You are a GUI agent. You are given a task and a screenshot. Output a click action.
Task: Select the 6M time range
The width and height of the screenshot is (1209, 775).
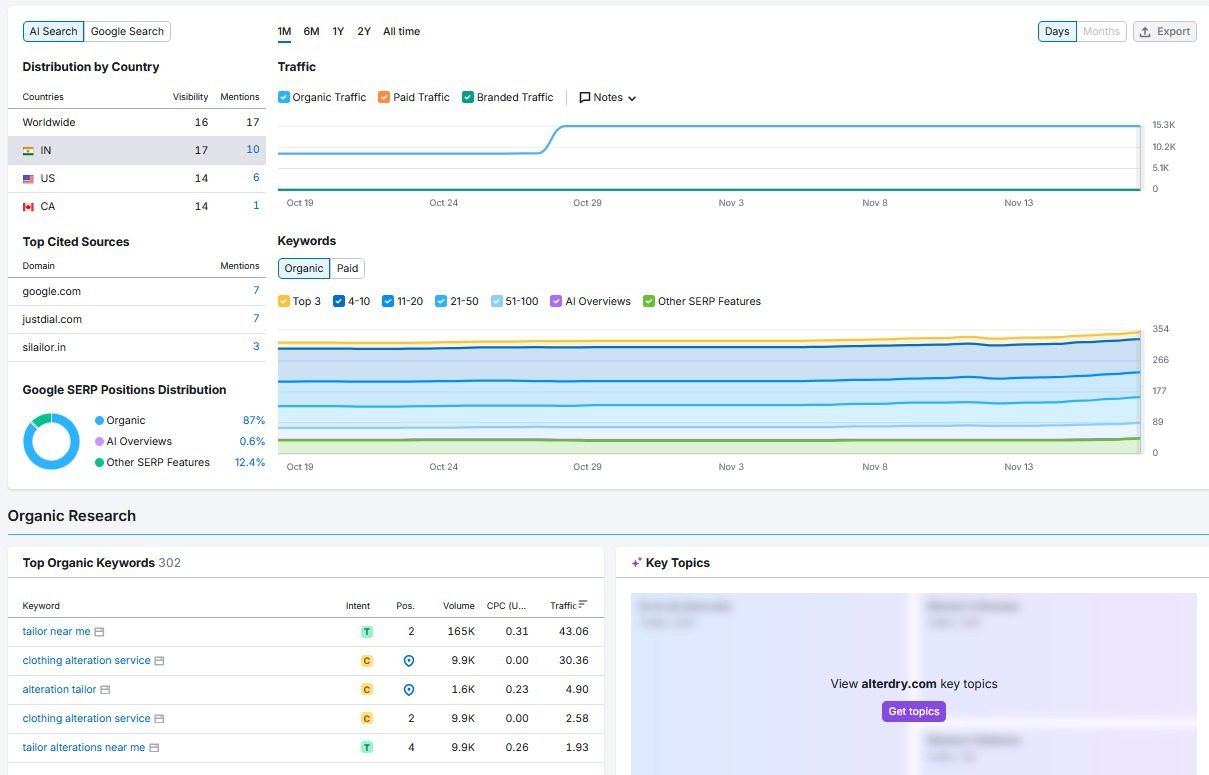tap(311, 32)
